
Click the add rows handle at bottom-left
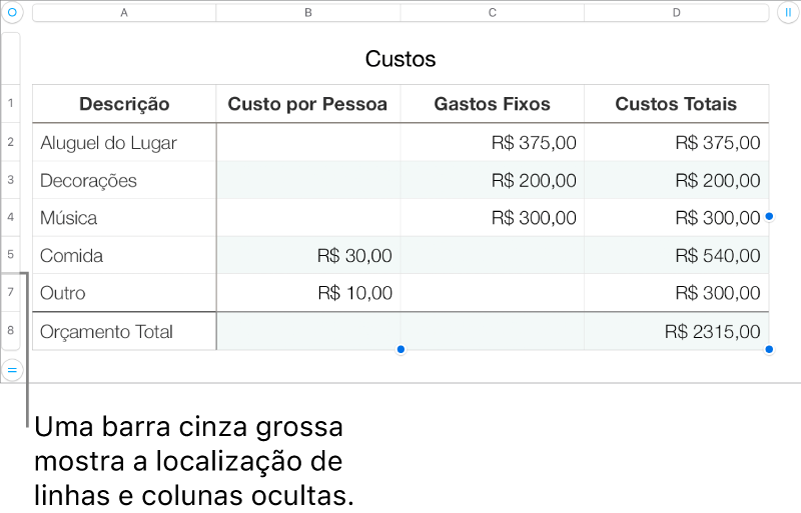click(x=12, y=370)
